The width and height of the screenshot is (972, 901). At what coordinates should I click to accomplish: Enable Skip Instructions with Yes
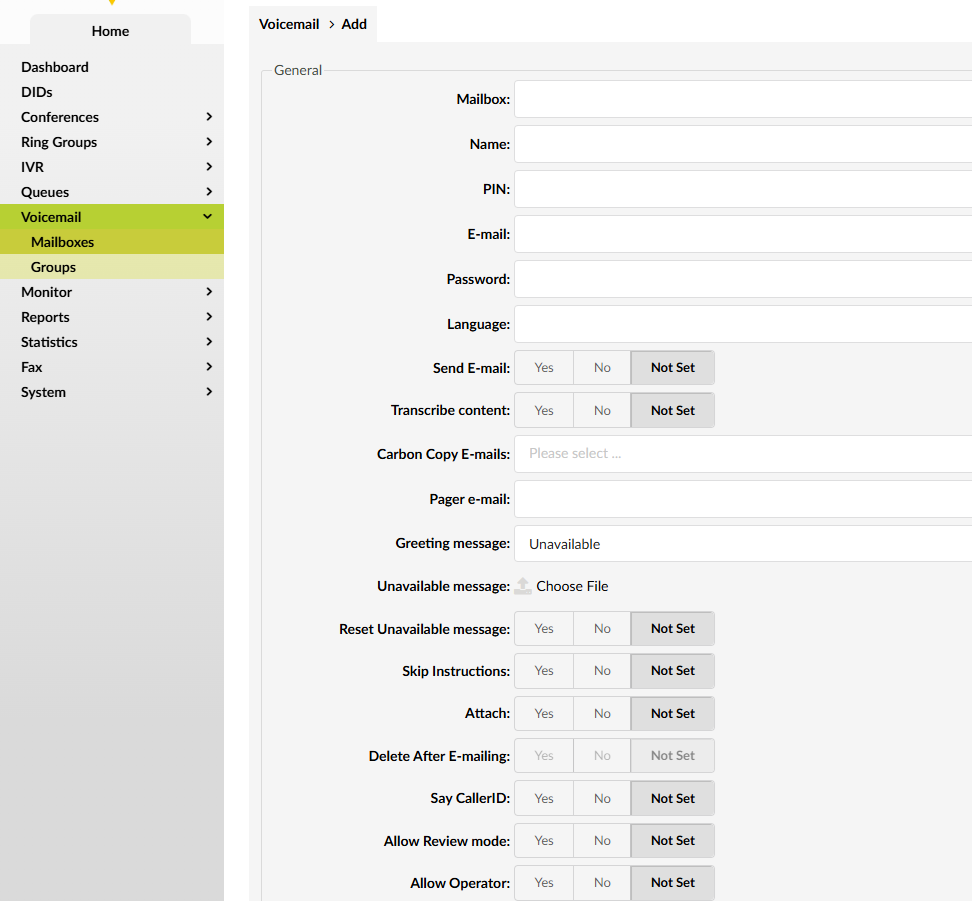point(544,671)
